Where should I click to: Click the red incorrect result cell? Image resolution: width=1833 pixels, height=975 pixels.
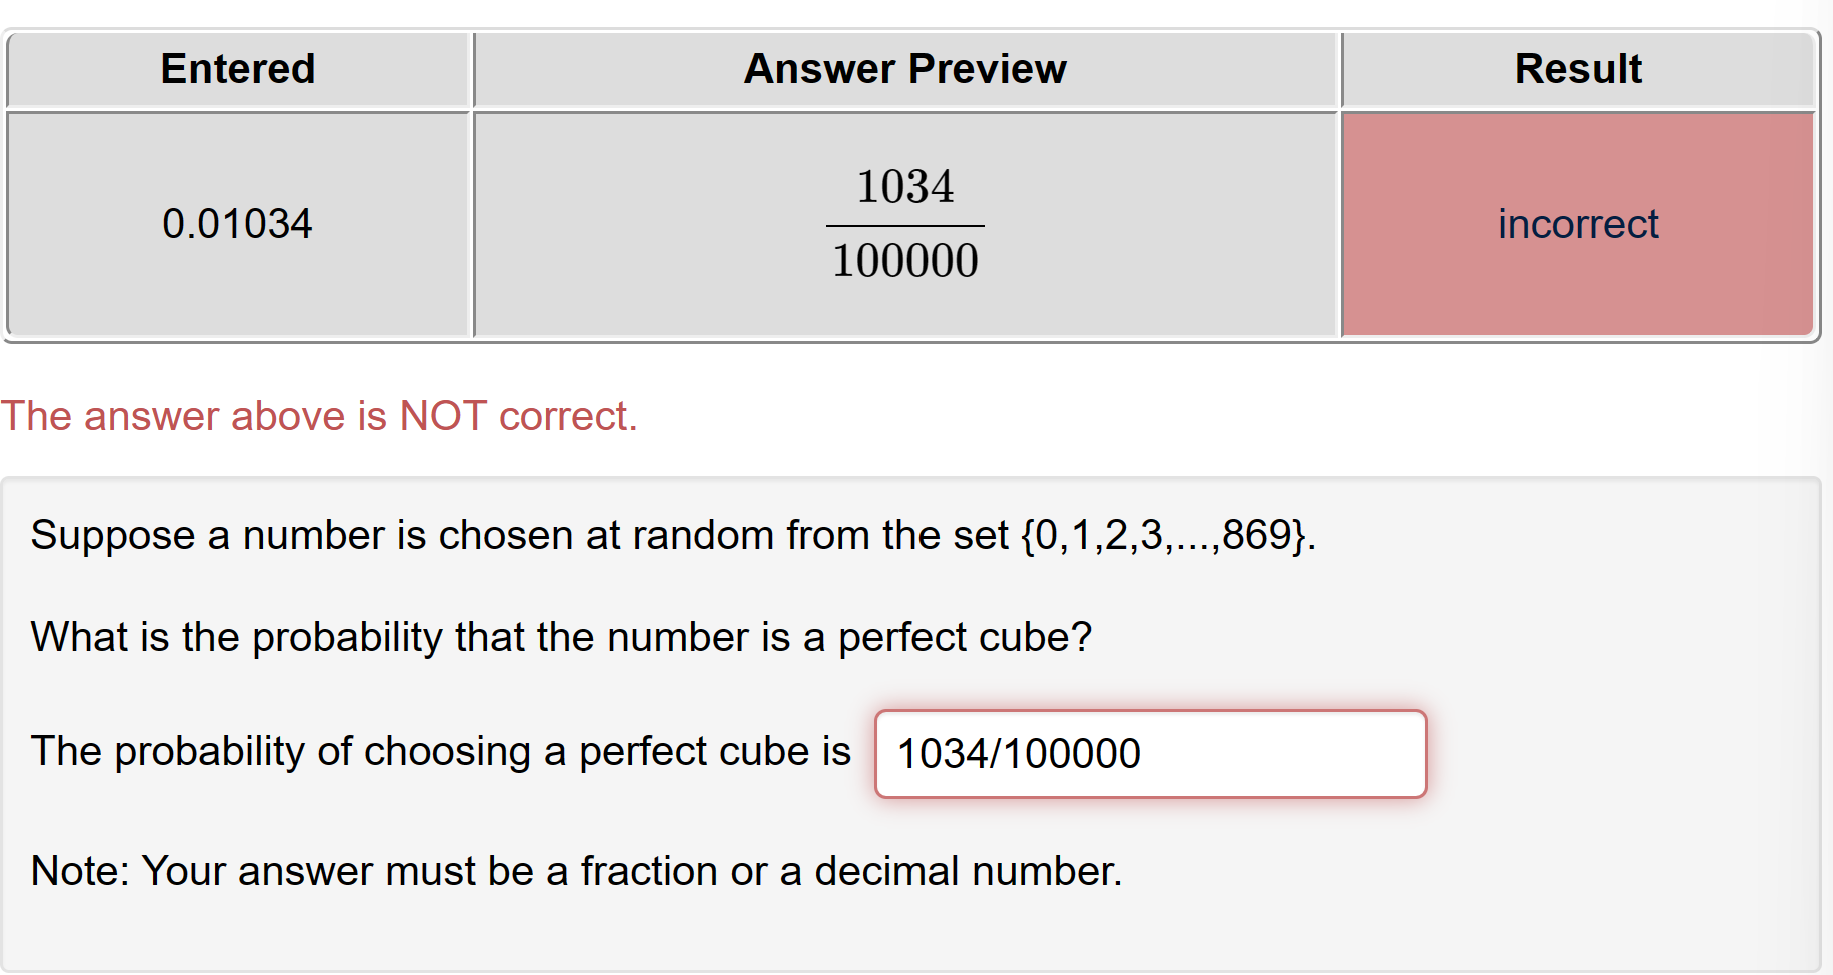(x=1578, y=223)
